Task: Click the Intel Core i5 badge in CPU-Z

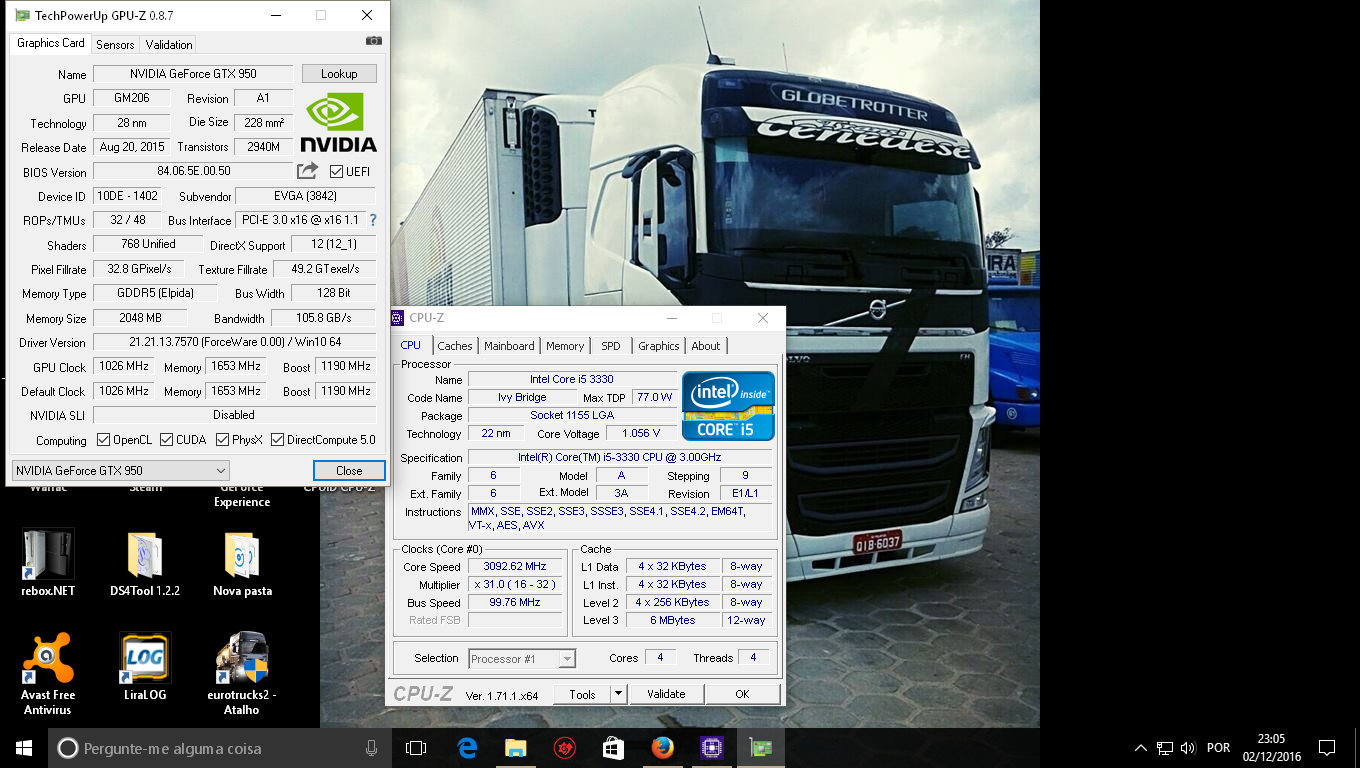Action: click(x=728, y=406)
